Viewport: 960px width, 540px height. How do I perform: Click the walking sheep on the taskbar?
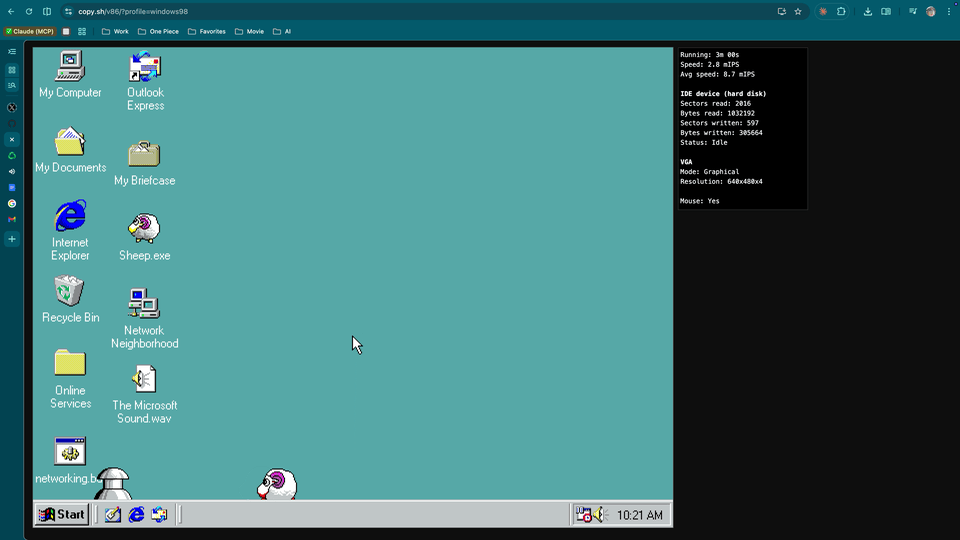point(277,484)
